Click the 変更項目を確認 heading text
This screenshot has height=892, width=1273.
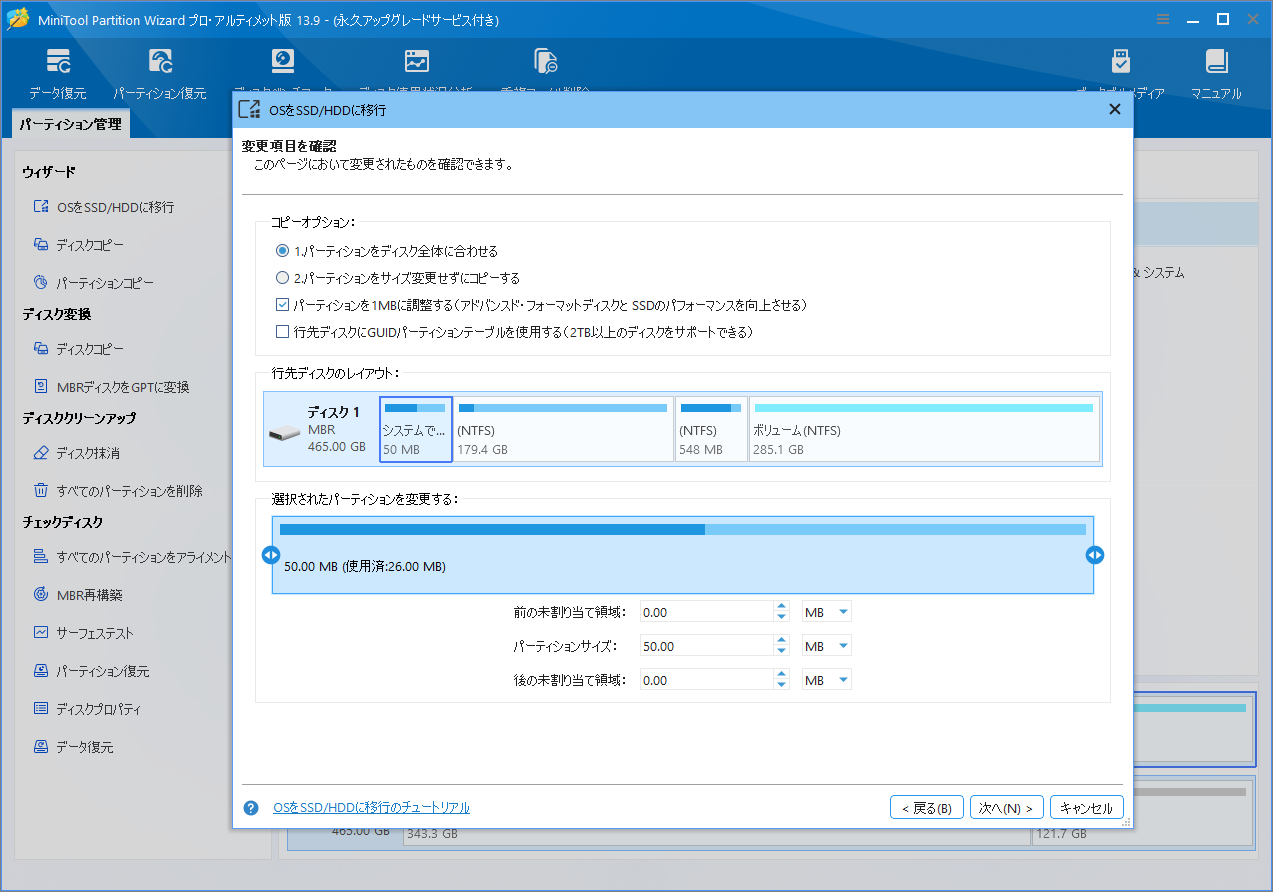click(x=289, y=147)
